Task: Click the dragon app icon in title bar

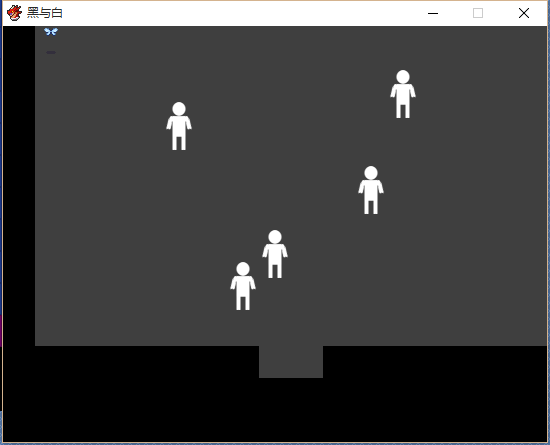Action: [14, 13]
